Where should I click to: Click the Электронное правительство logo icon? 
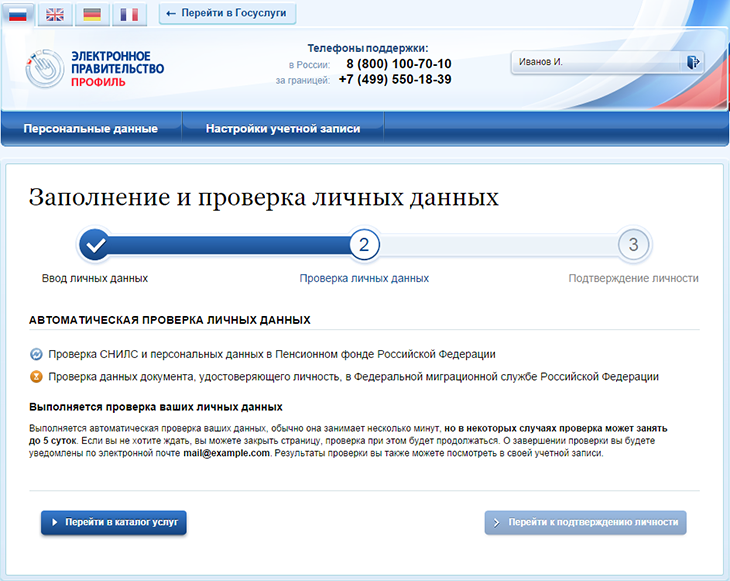tap(44, 69)
